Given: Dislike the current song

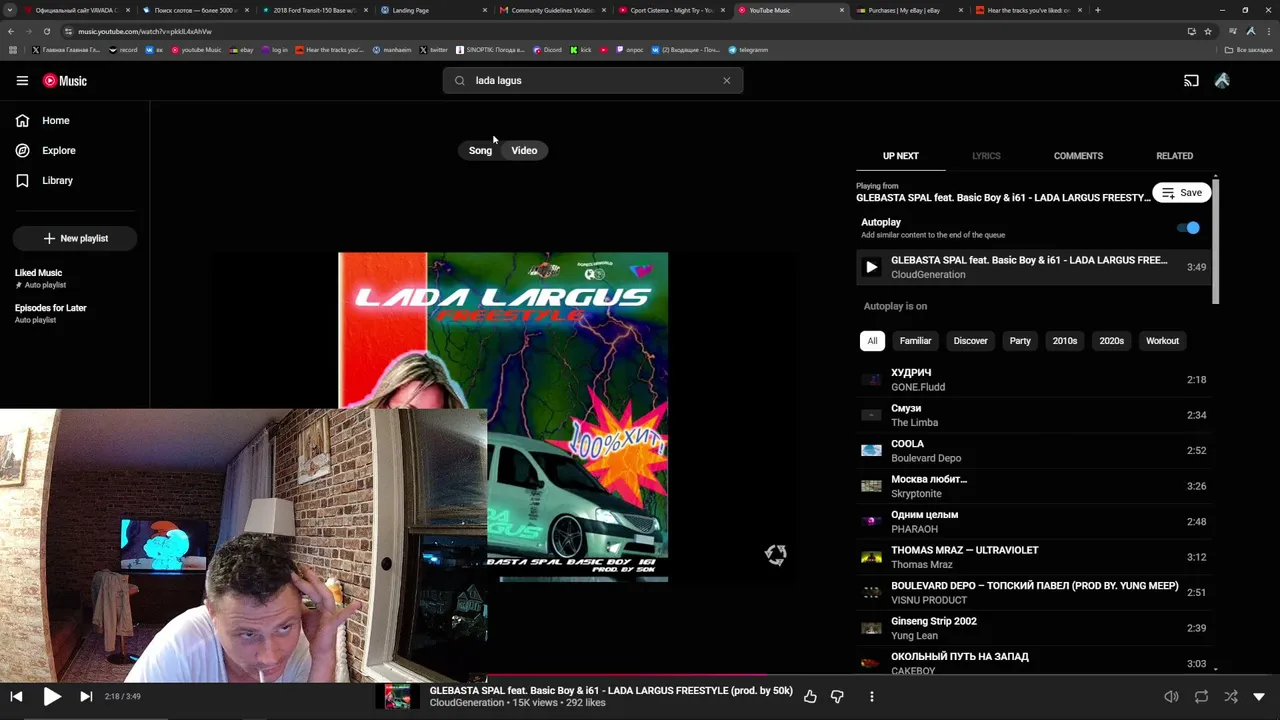Looking at the screenshot, I should (x=837, y=697).
